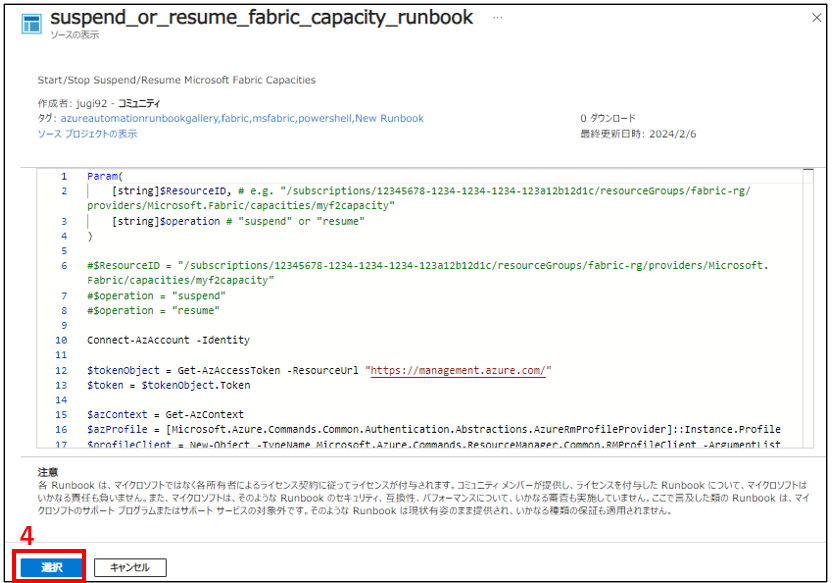Click line 7 '#$operation = "suspend"'
This screenshot has height=583, width=832.
(157, 295)
